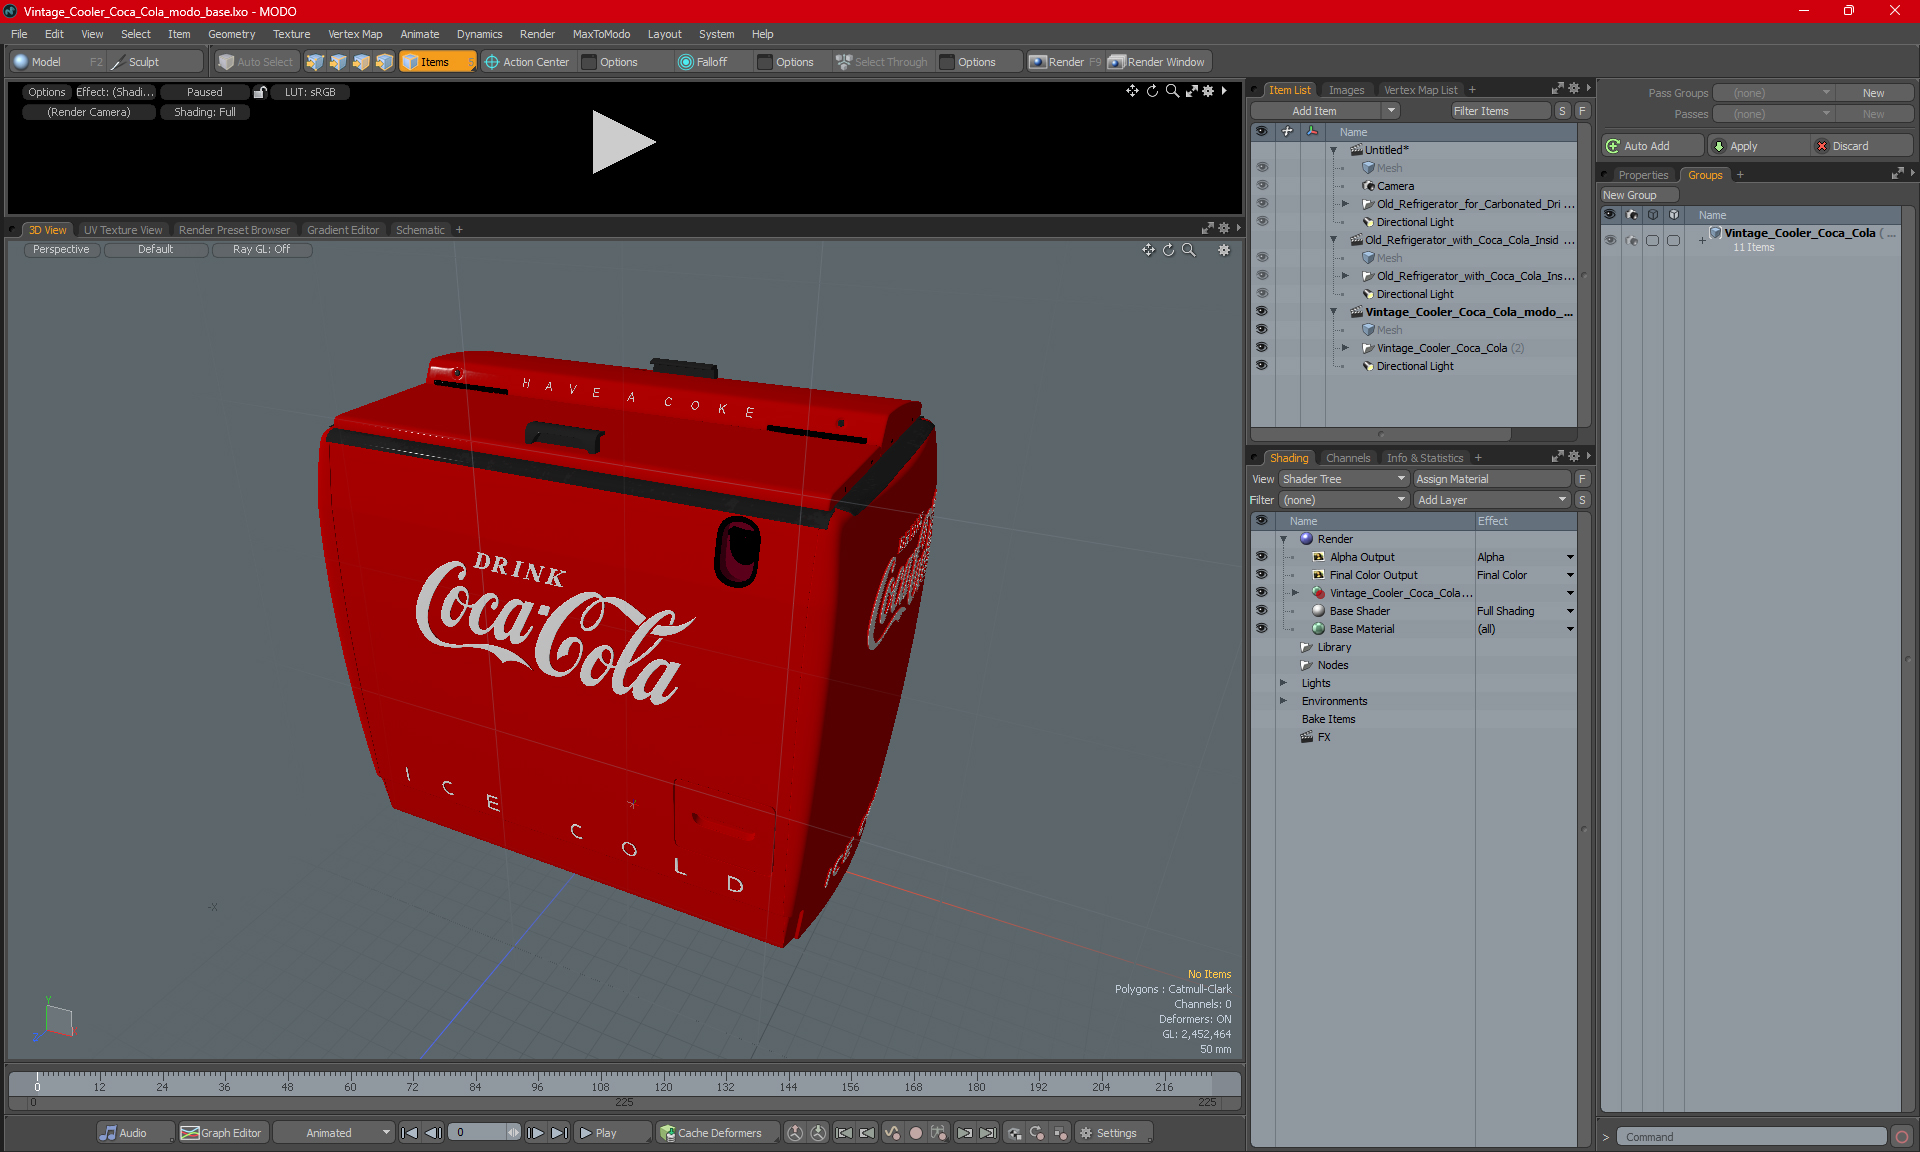1920x1152 pixels.
Task: Collapse the Render shader tree node
Action: click(1284, 539)
